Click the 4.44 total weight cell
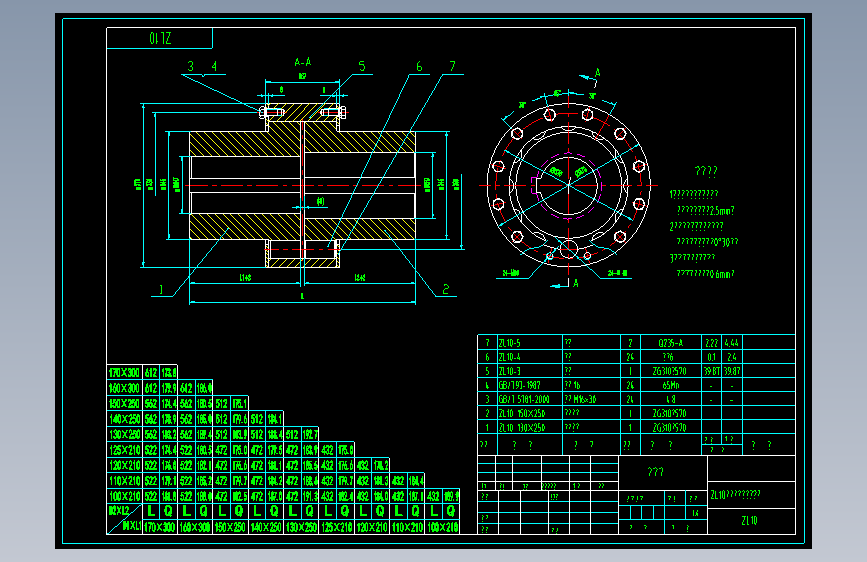Viewport: 867px width, 562px height. [x=731, y=343]
